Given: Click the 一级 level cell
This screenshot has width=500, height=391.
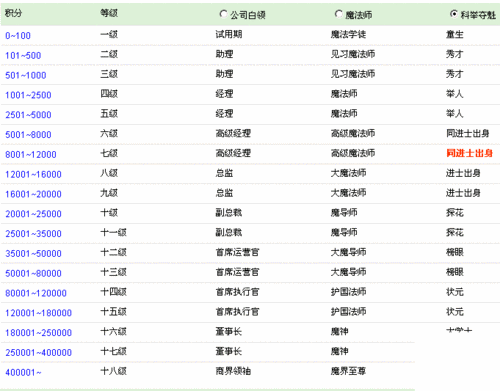Looking at the screenshot, I should (109, 34).
